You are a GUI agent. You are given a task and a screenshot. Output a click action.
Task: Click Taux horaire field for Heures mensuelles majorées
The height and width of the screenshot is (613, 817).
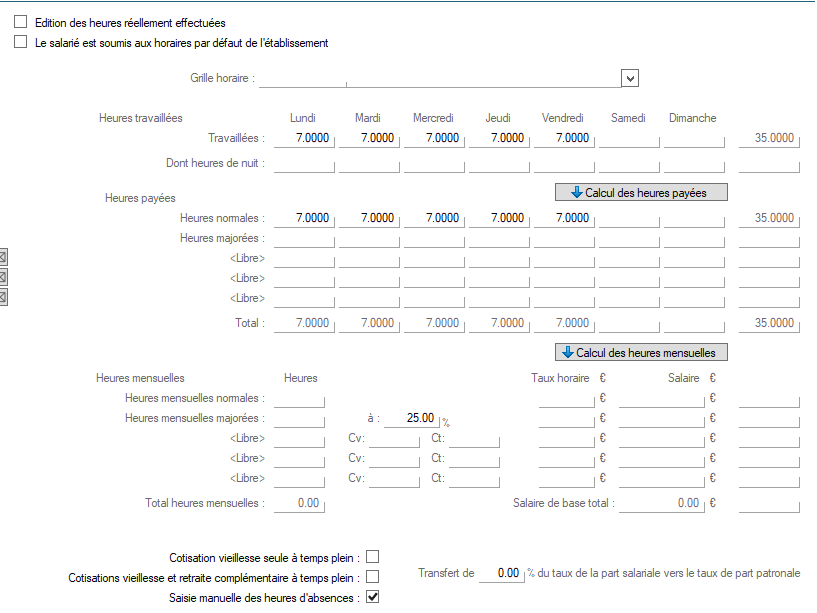click(566, 418)
